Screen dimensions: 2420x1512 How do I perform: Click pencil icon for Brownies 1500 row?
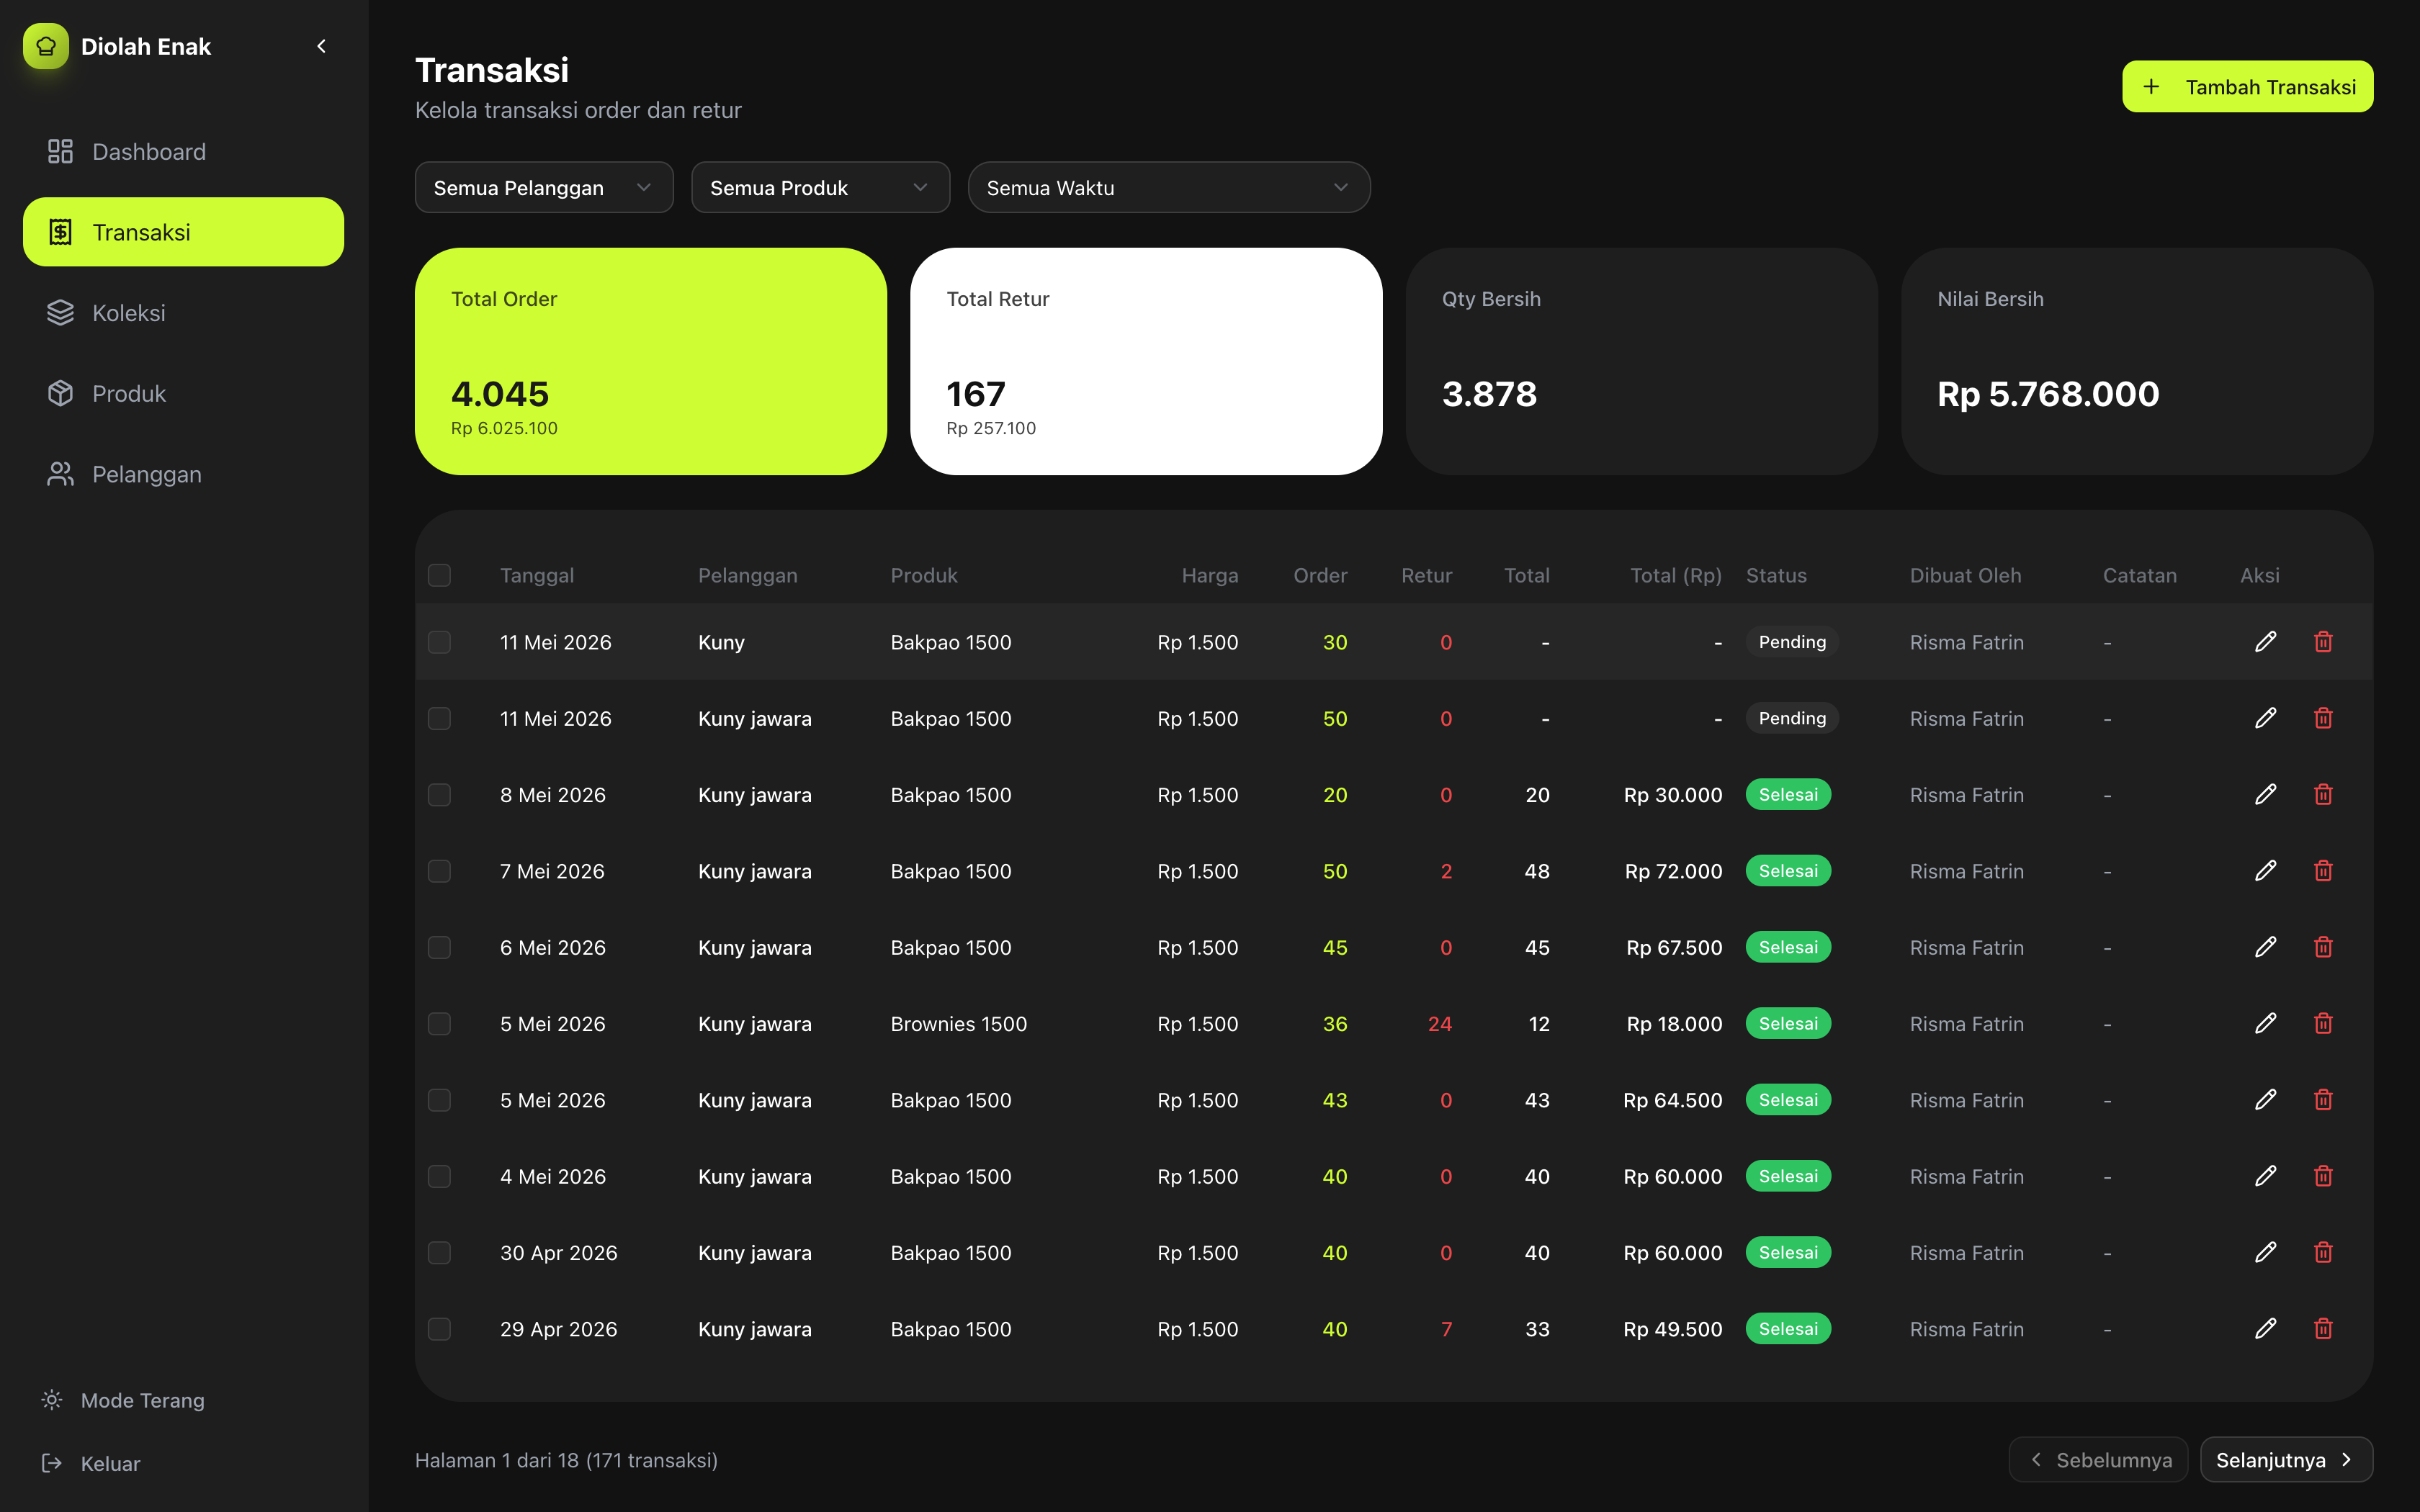point(2265,1023)
